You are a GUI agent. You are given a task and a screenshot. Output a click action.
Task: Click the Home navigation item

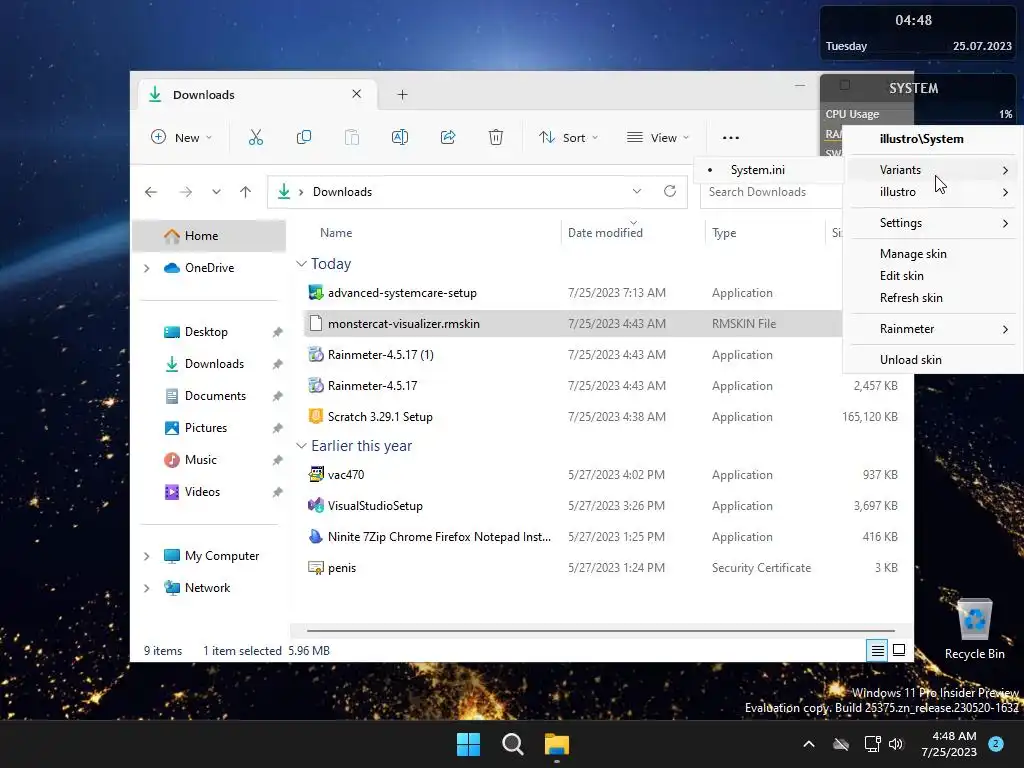coord(209,236)
